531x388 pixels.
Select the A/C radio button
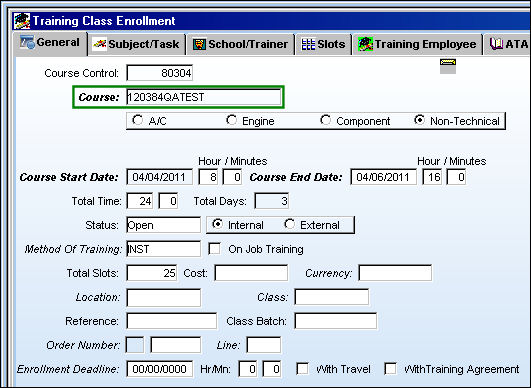(137, 120)
